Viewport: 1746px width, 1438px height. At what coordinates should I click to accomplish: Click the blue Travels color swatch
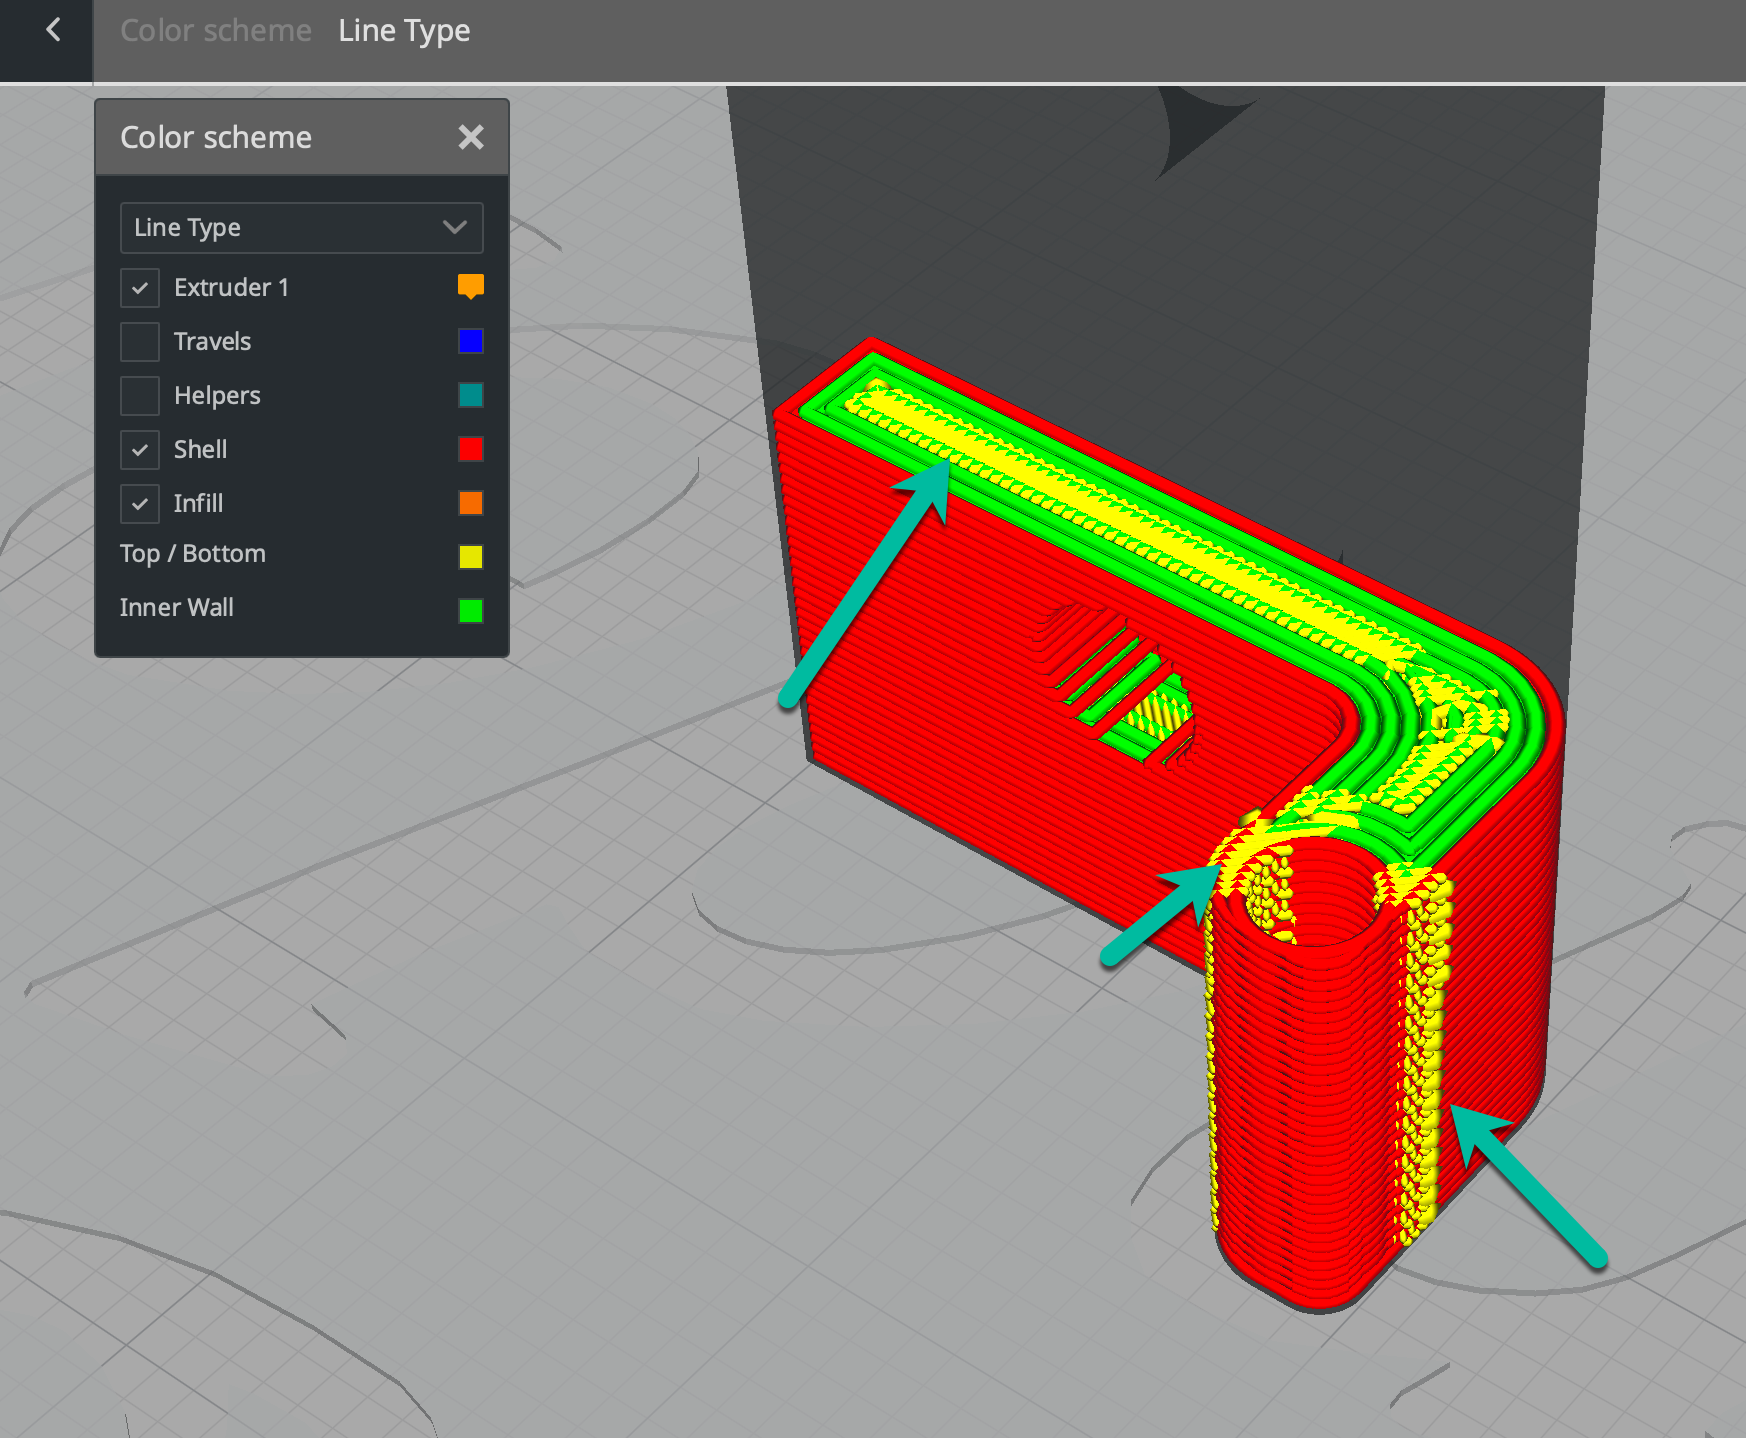point(471,341)
